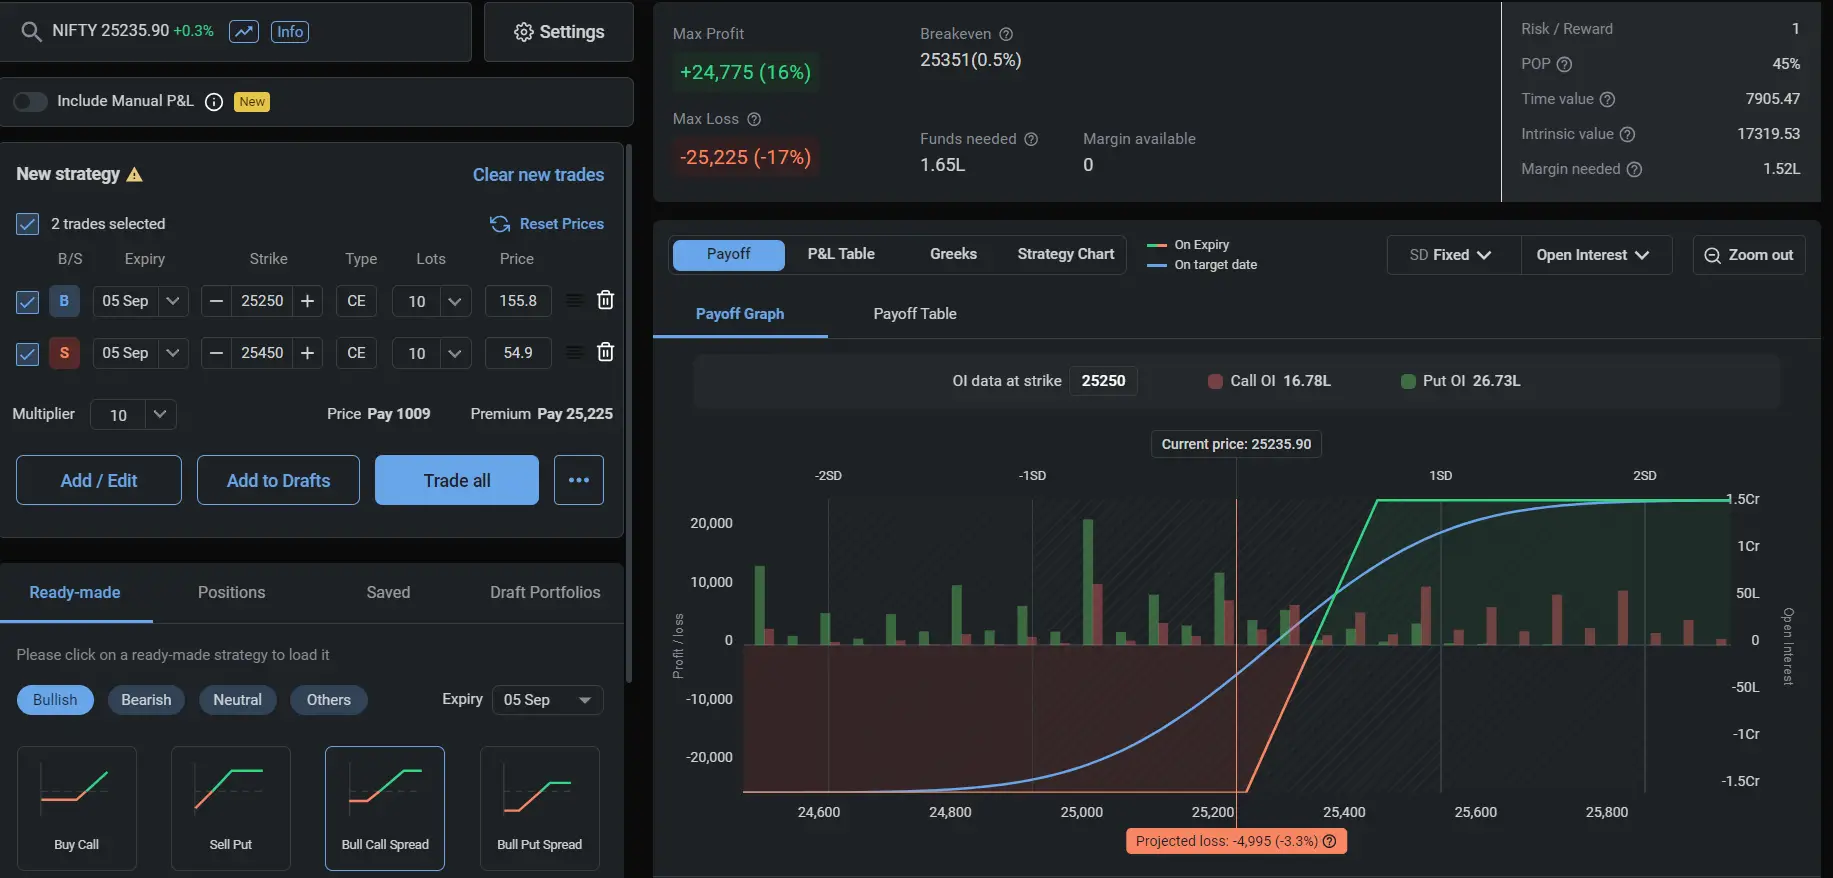
Task: Click the Call OI red color swatch
Action: coord(1215,381)
